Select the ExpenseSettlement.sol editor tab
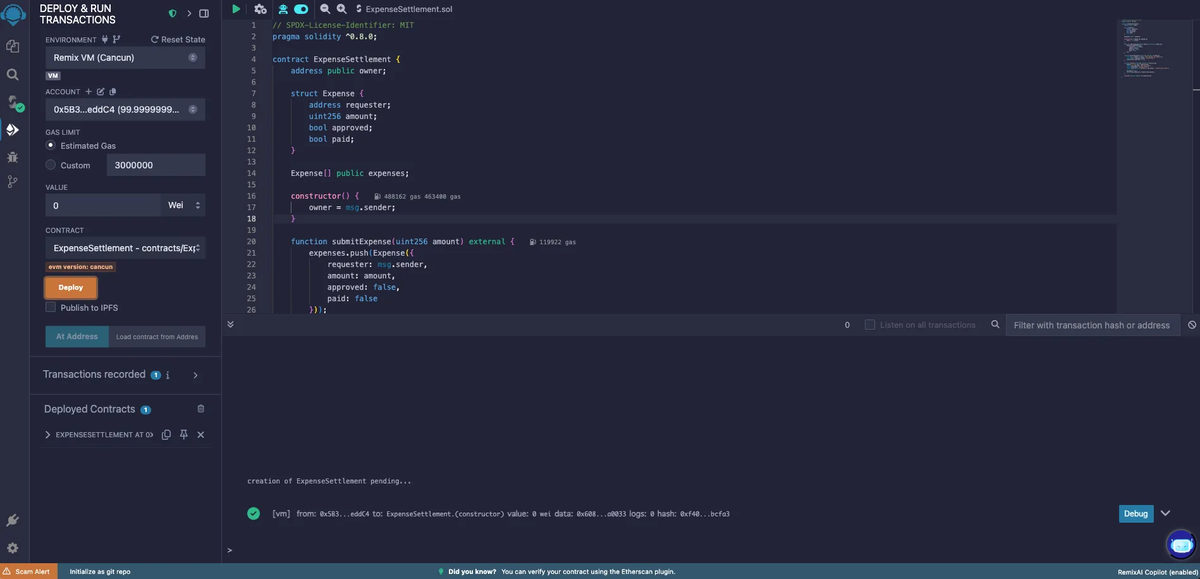The image size is (1200, 579). click(x=405, y=9)
